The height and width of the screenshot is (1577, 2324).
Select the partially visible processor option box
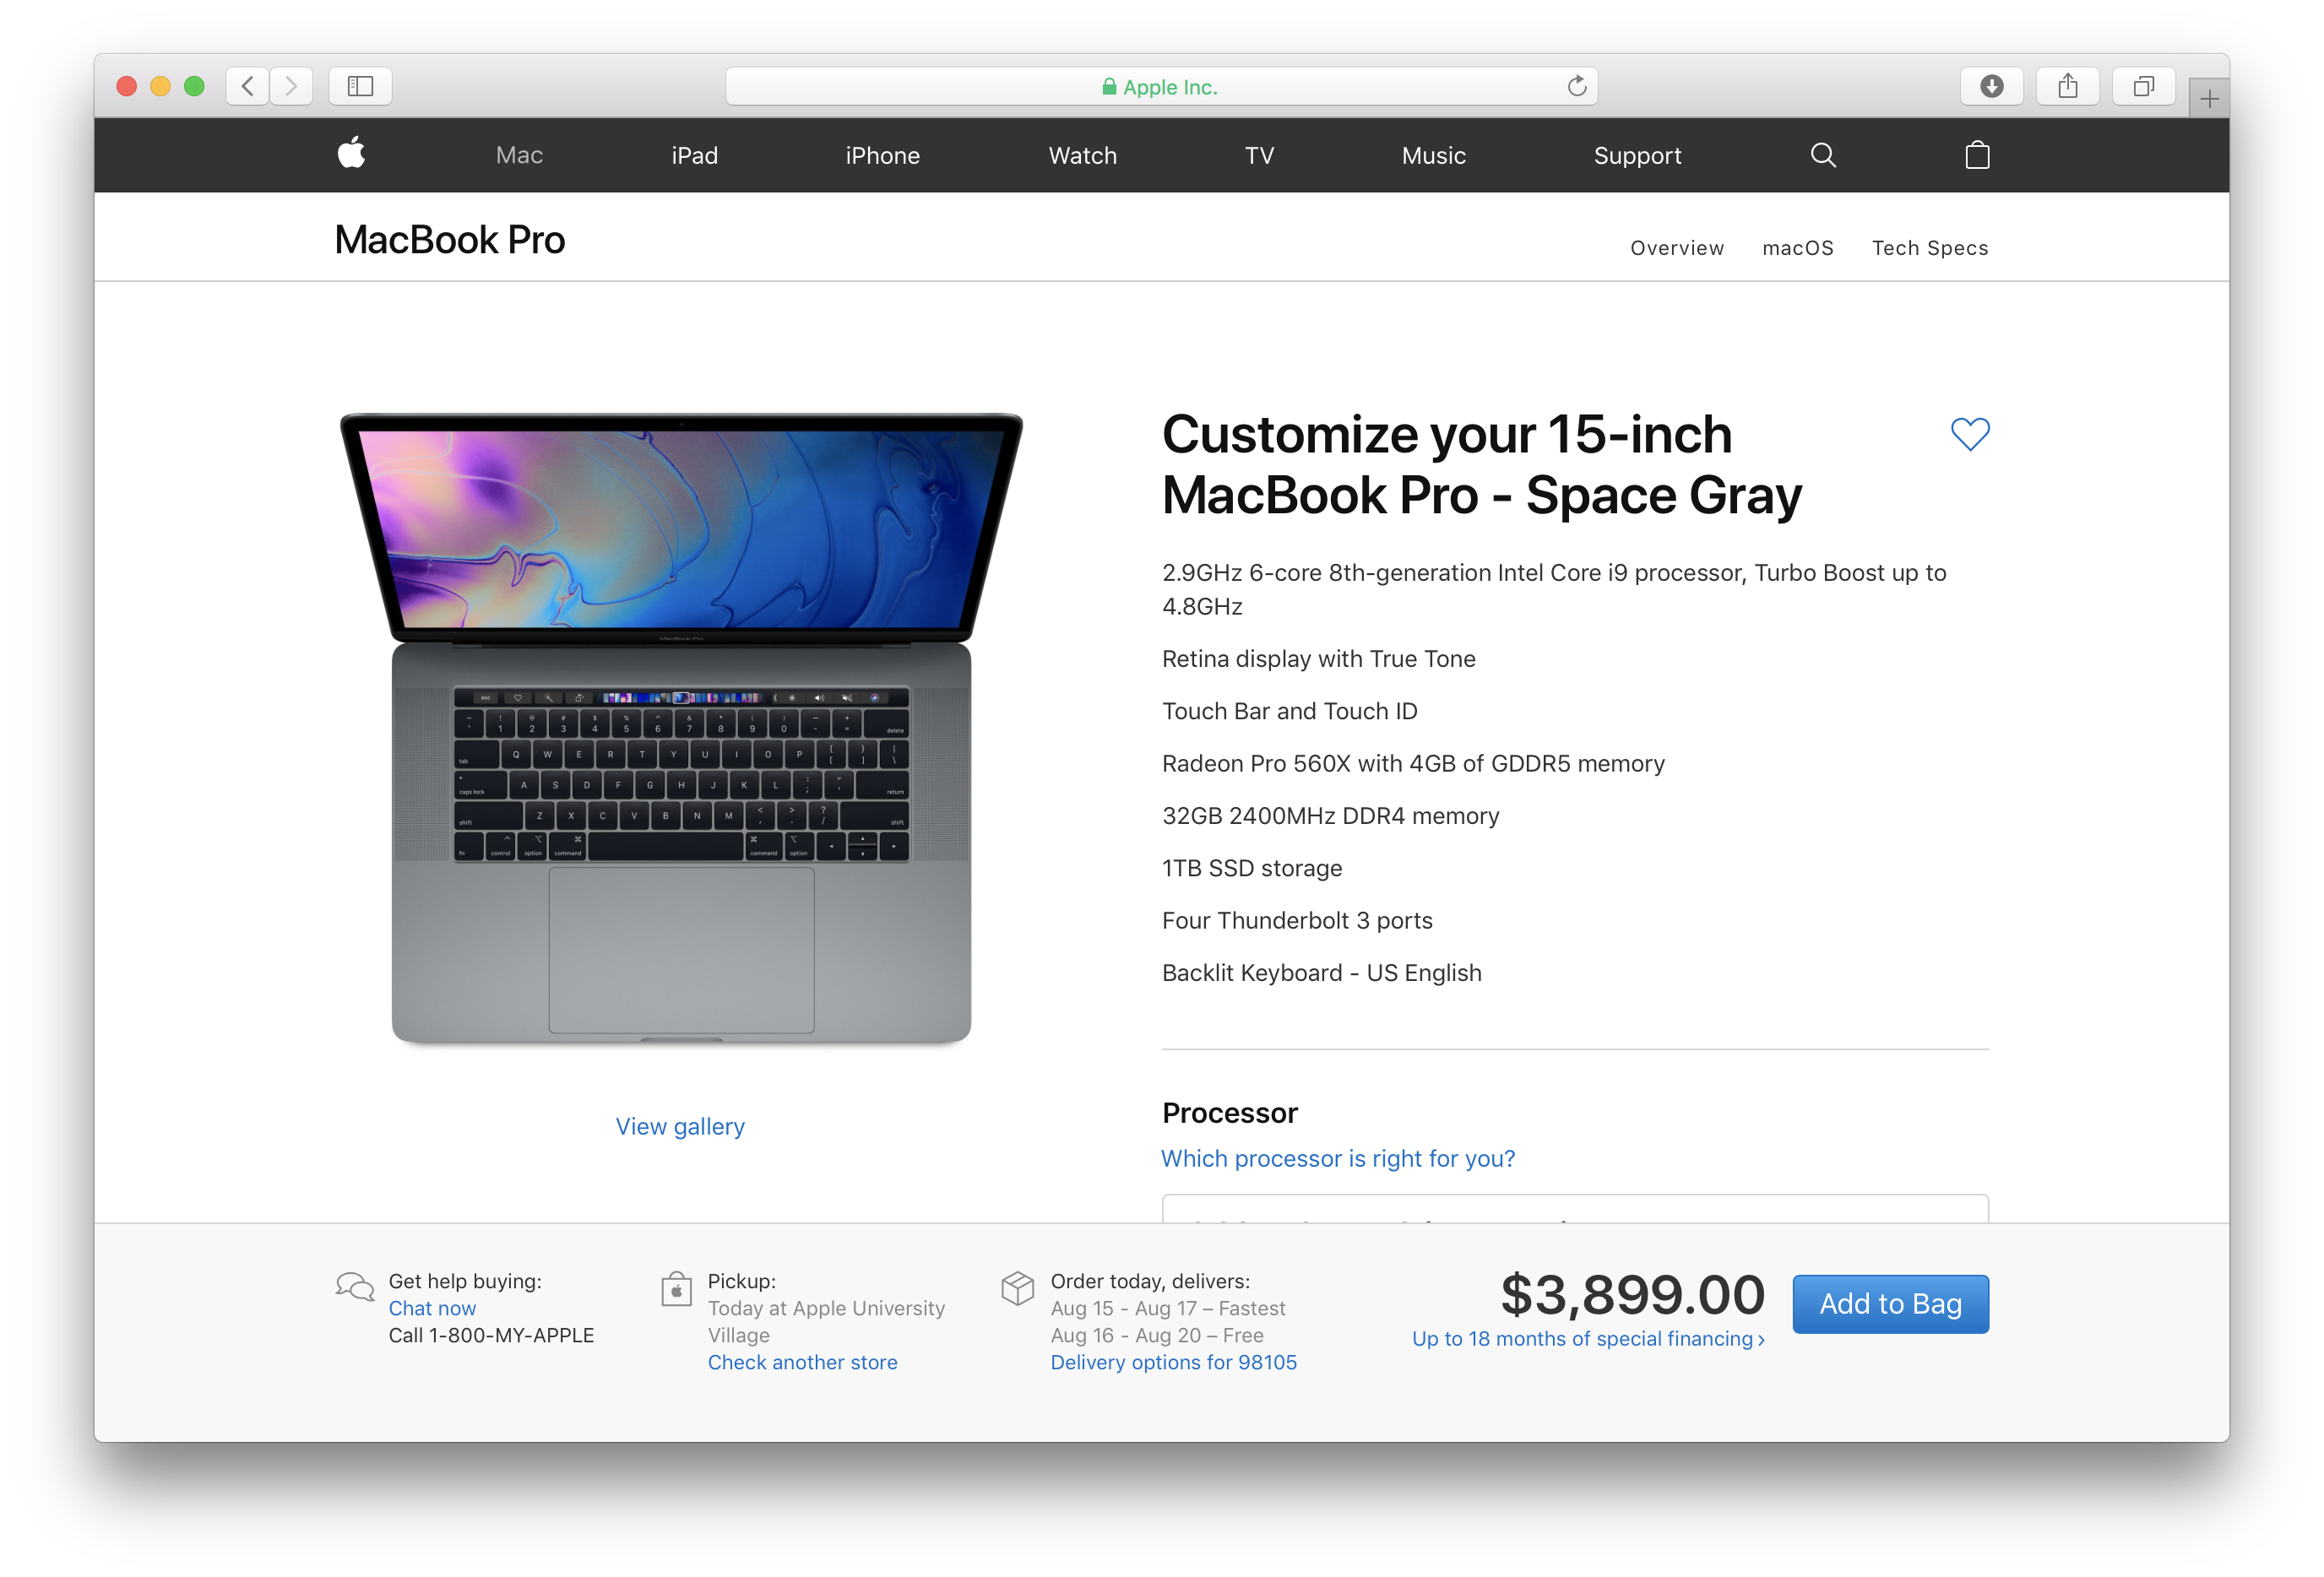(1575, 1208)
